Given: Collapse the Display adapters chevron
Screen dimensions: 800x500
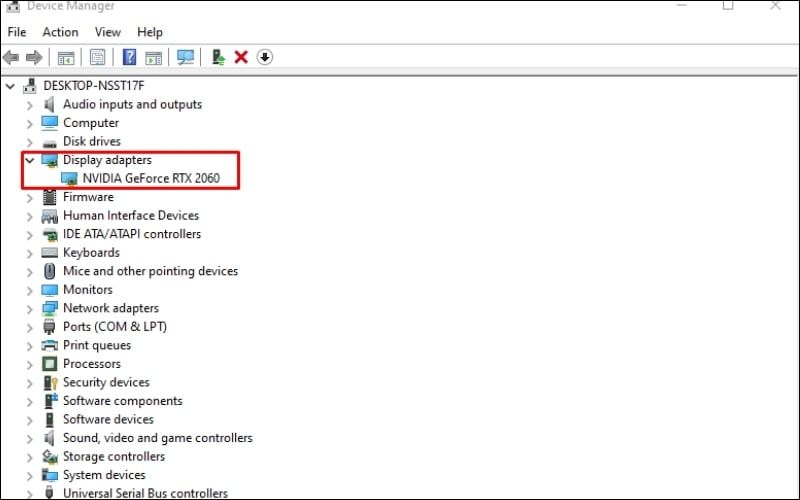Looking at the screenshot, I should tap(30, 161).
